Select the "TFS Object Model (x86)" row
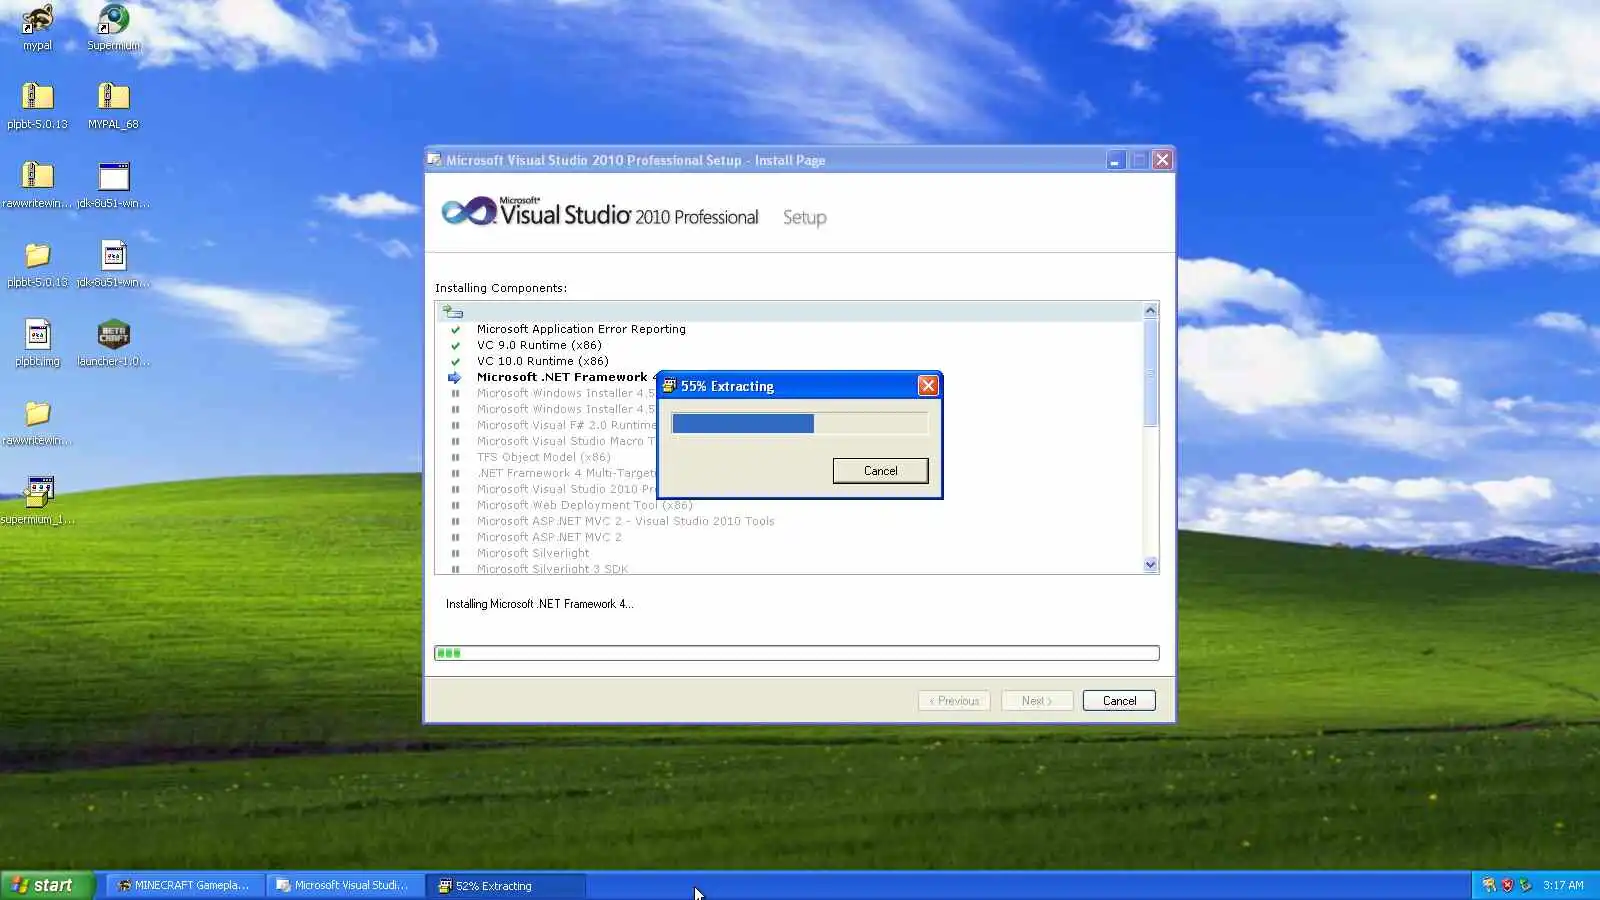 coord(543,457)
